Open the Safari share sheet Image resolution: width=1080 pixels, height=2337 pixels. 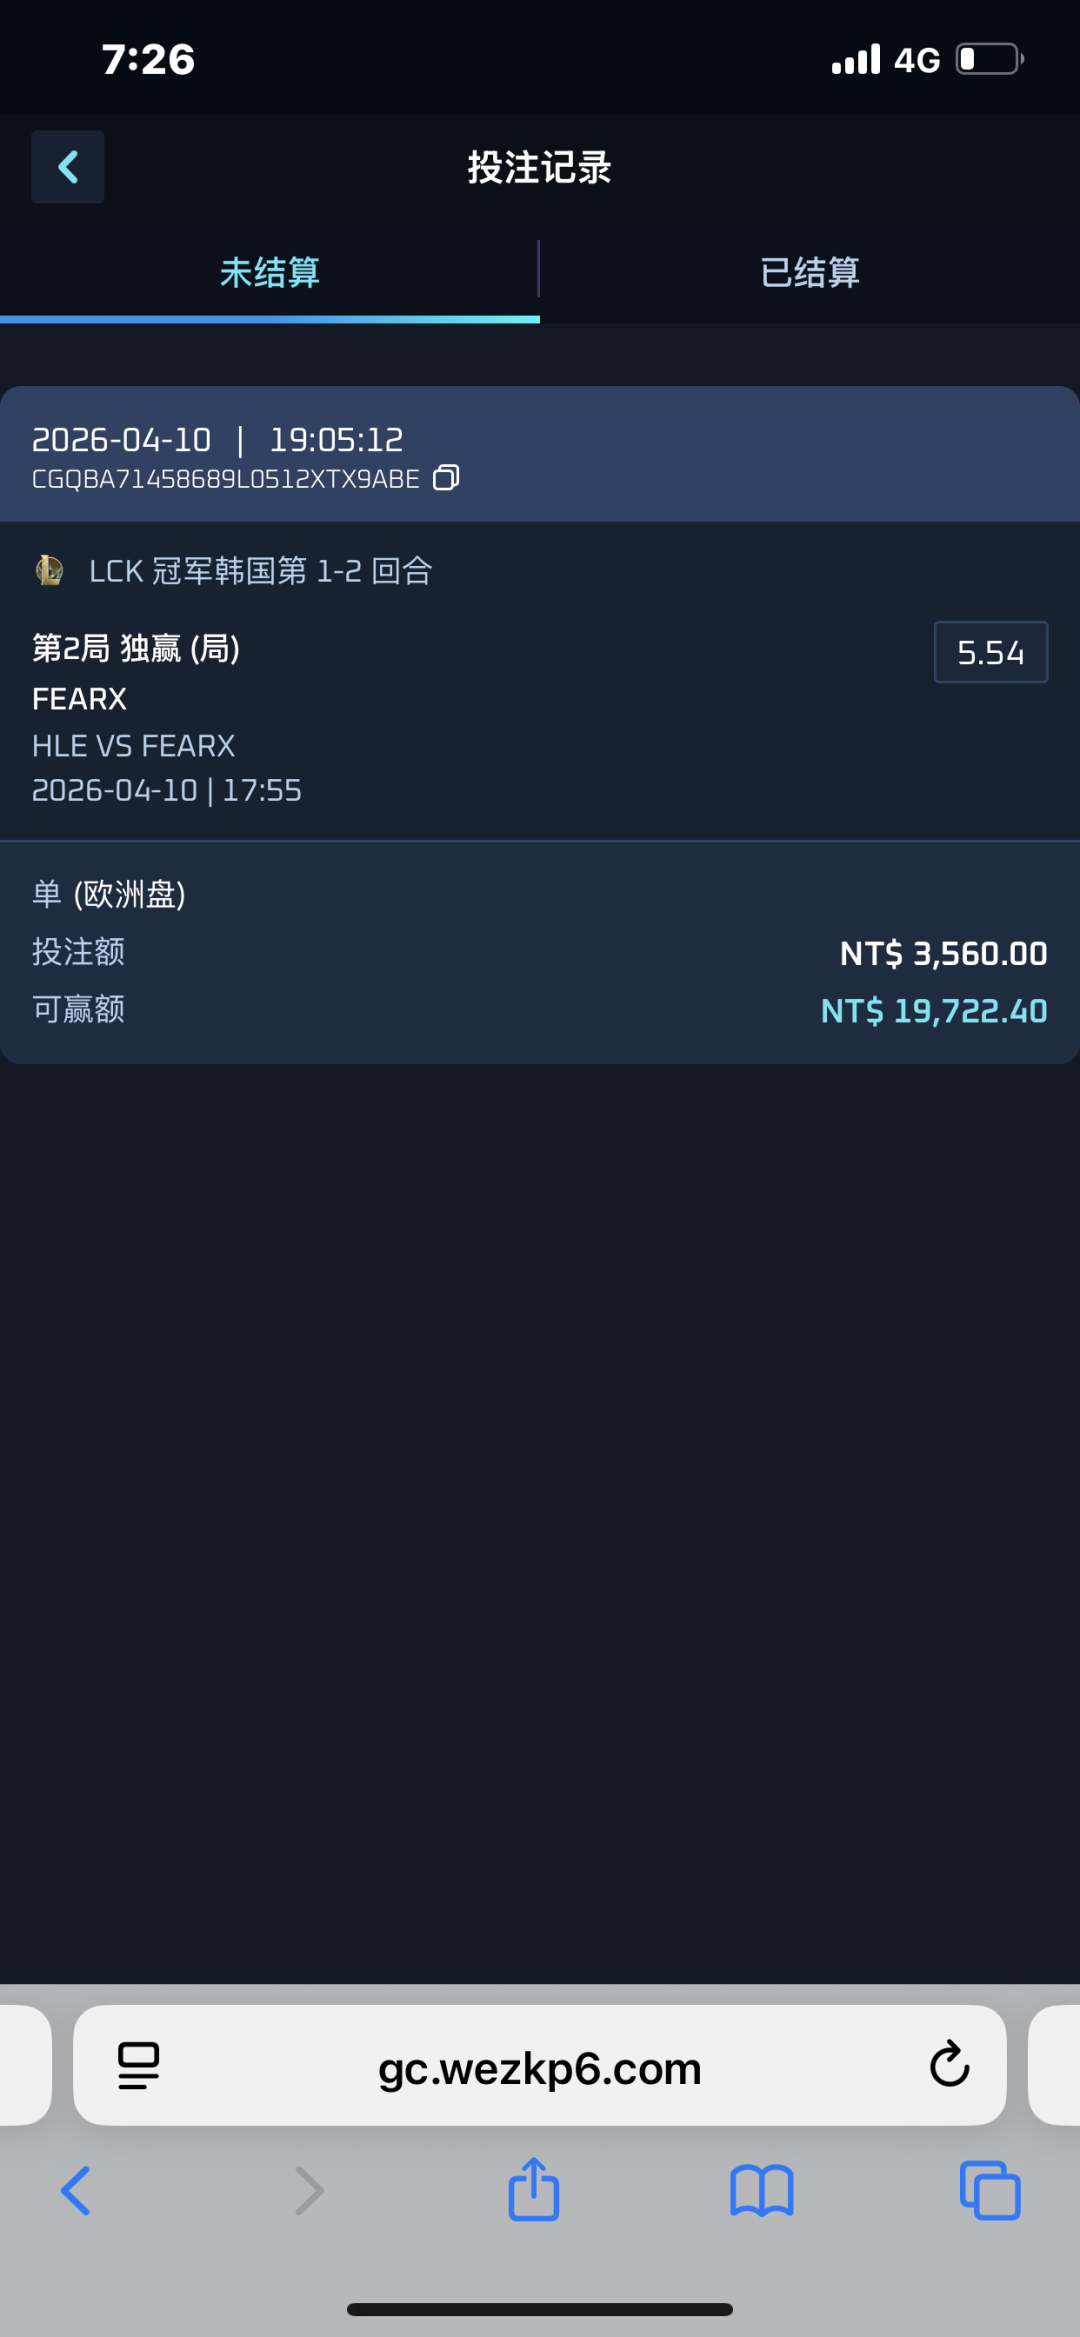534,2191
